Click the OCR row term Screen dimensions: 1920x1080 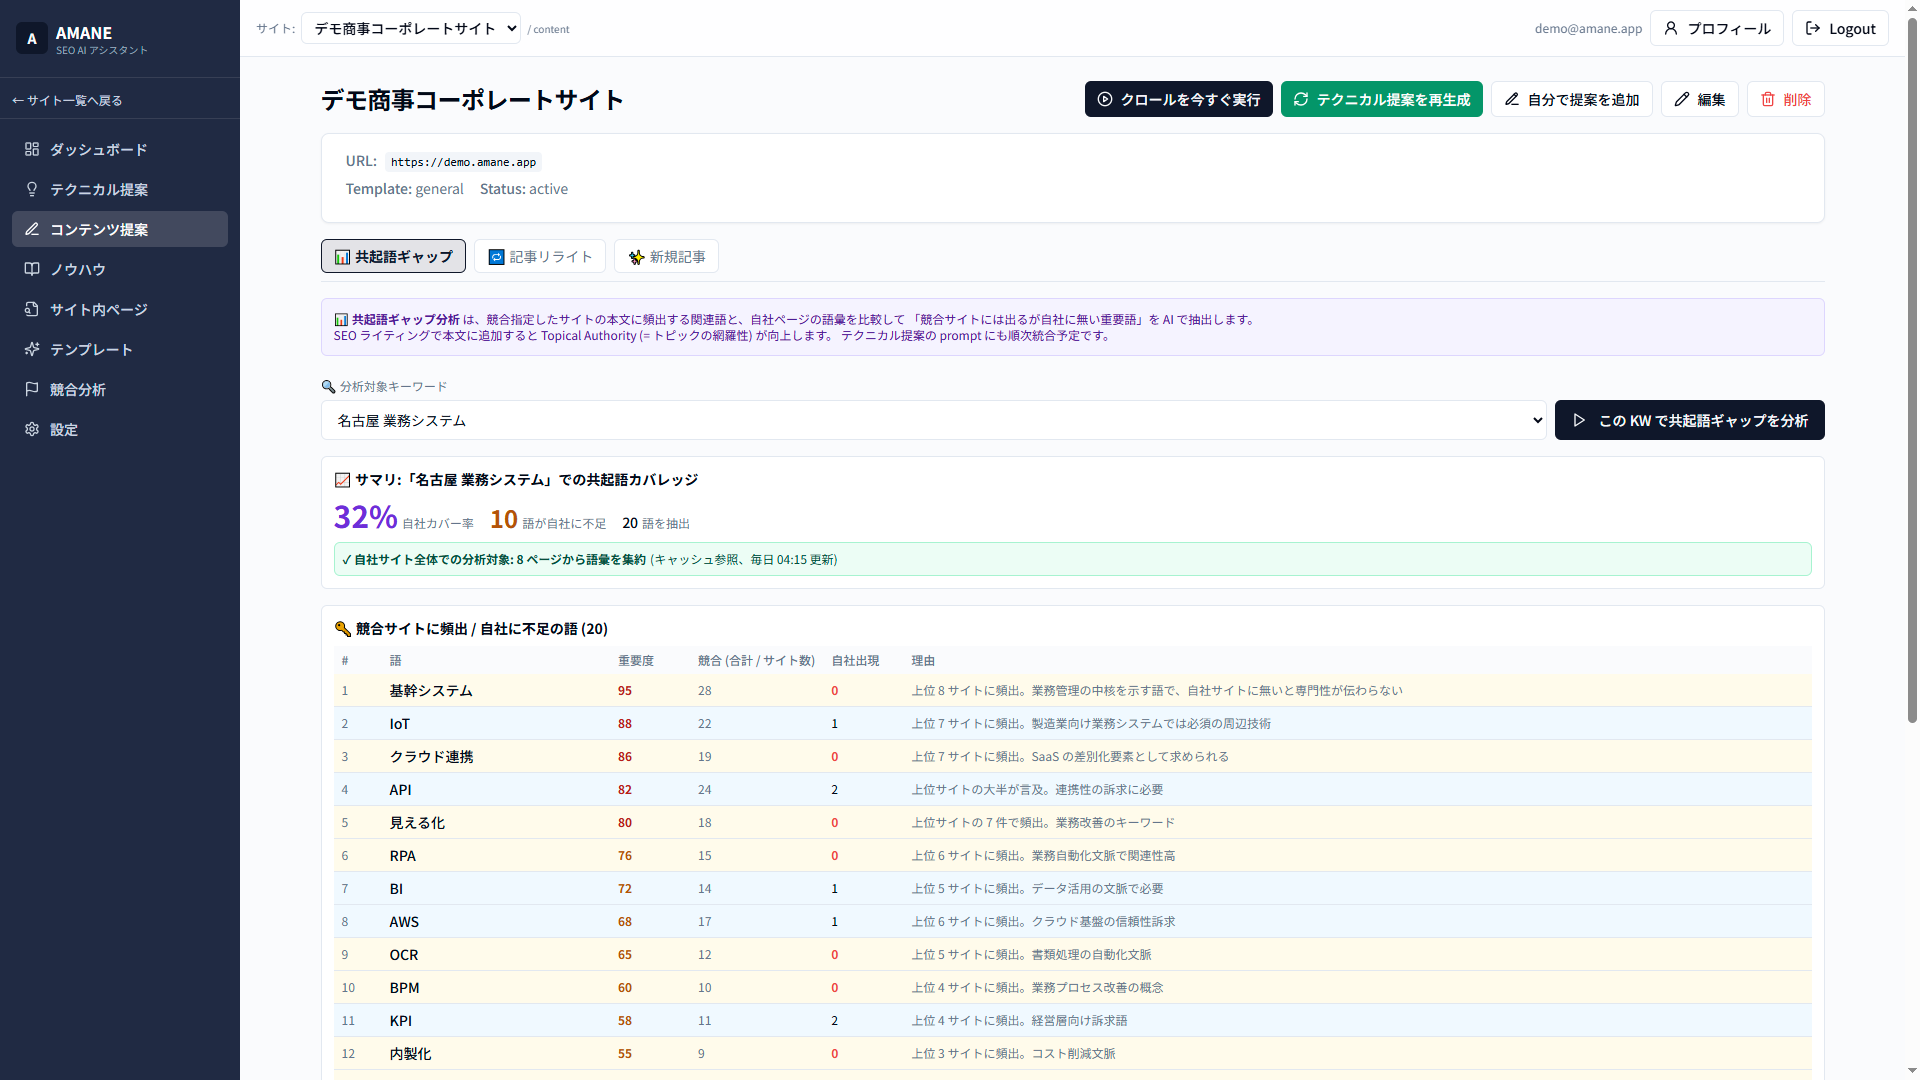(x=404, y=955)
